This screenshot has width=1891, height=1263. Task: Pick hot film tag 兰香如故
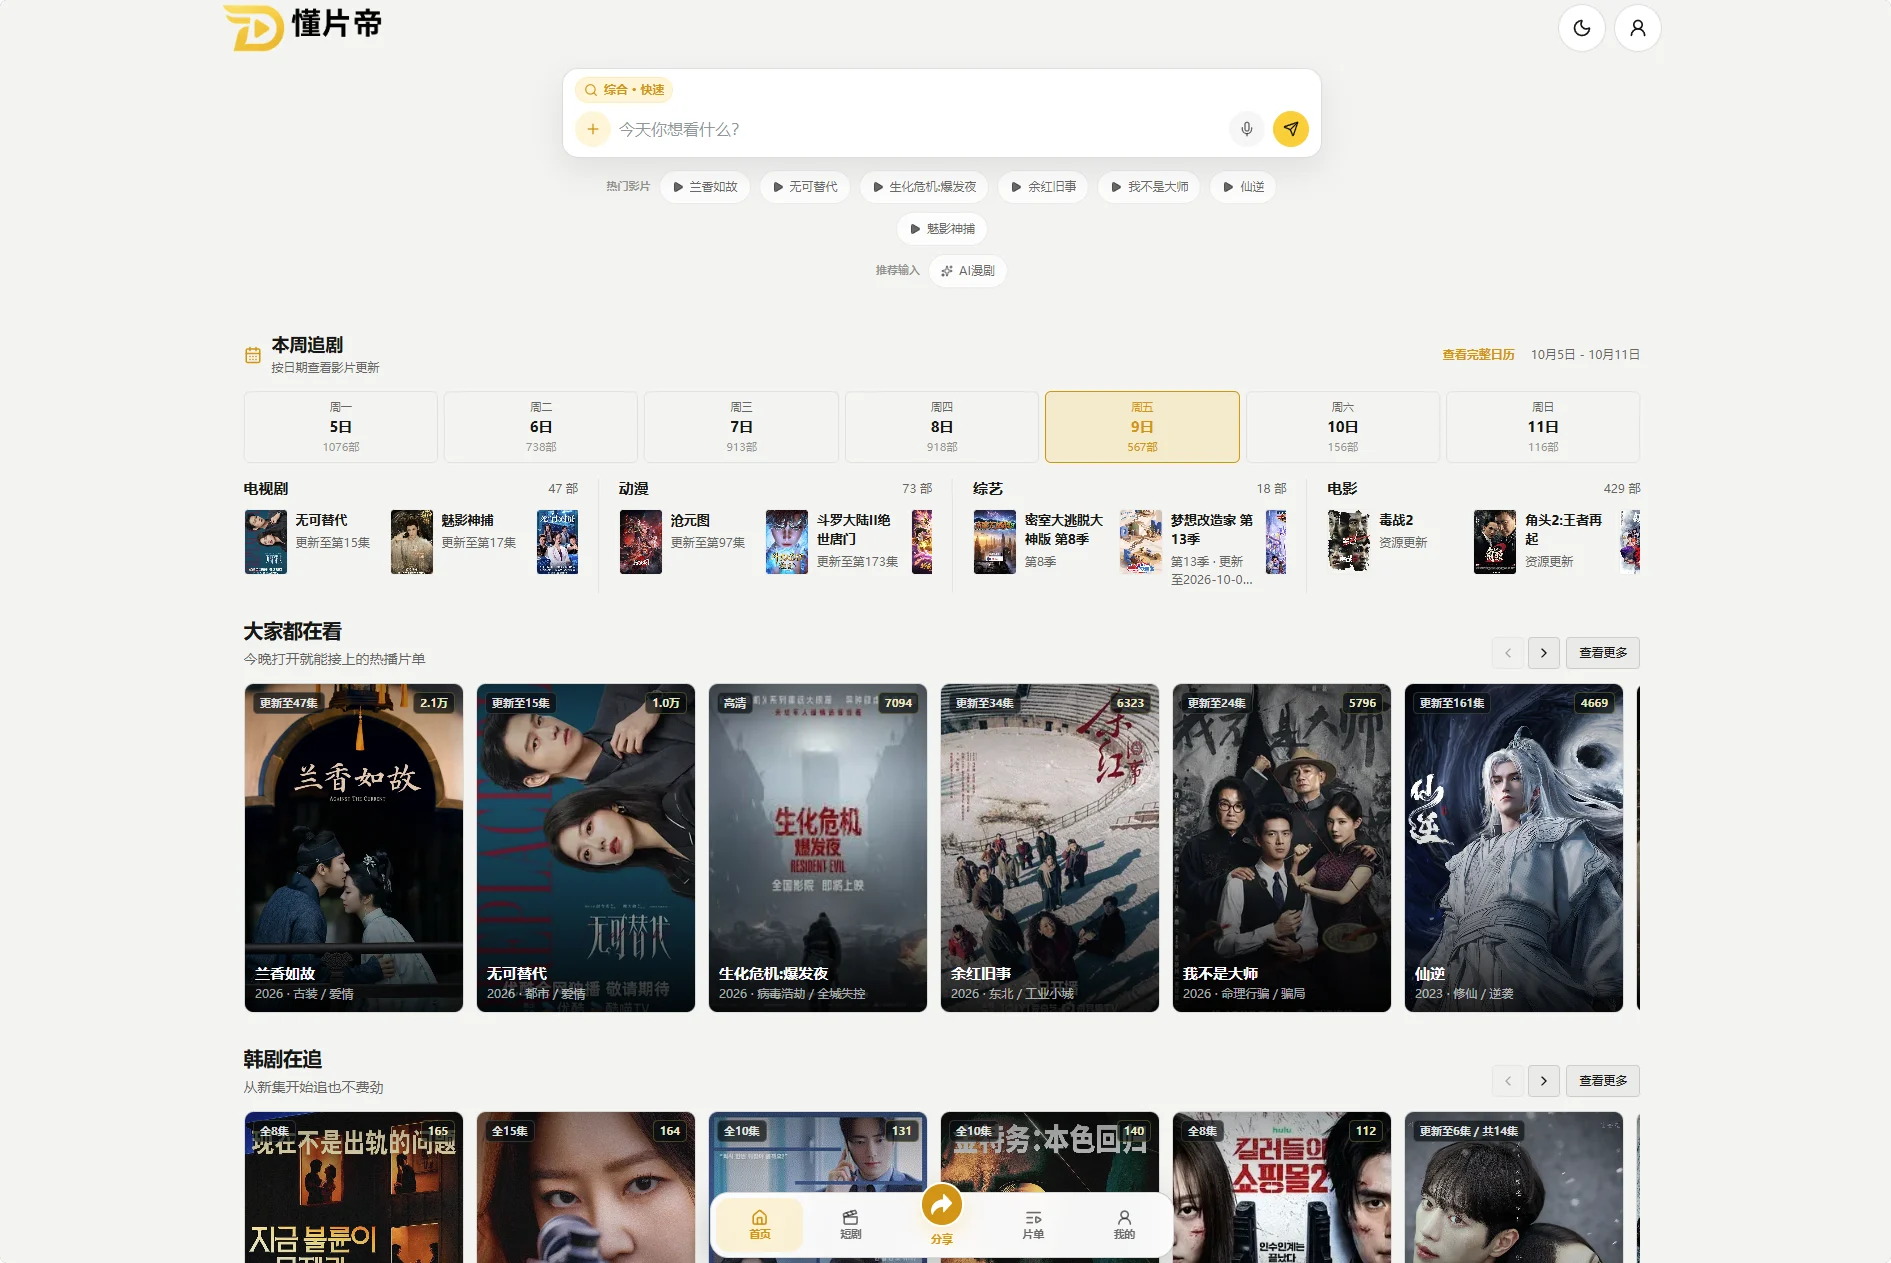[x=705, y=187]
